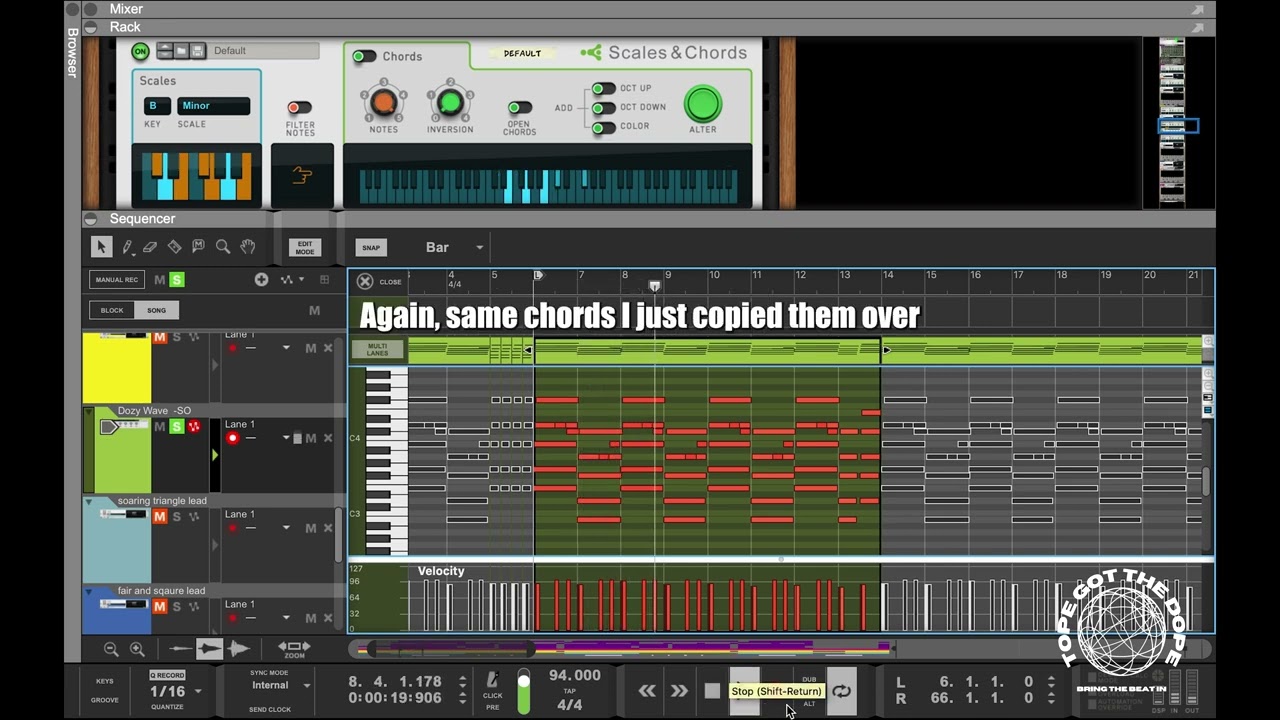
Task: Unmute the fair and sqaure lead track
Action: [159, 607]
